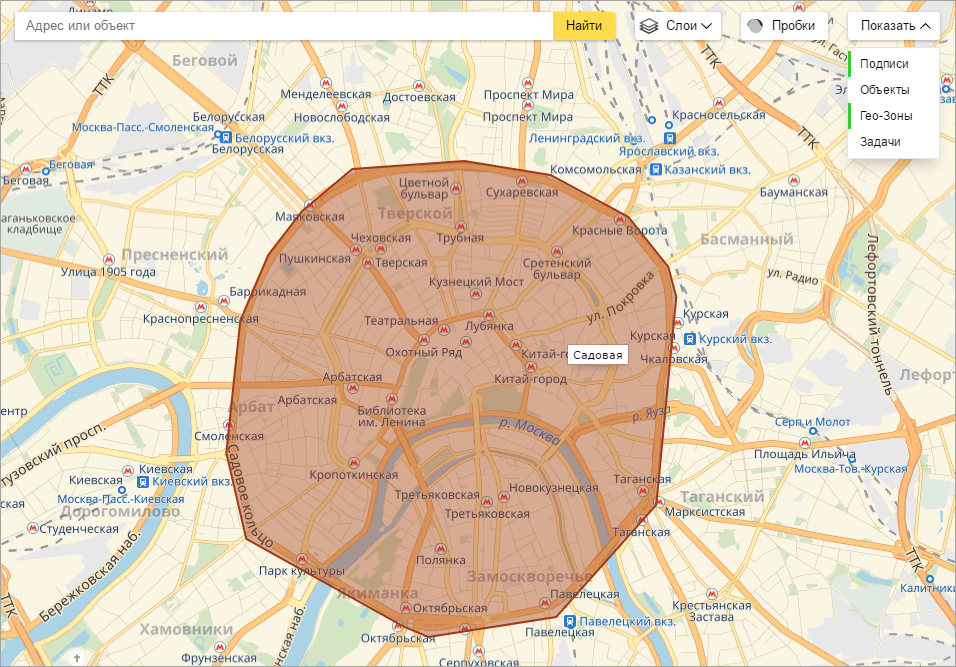Click the Садовая tooltip label

pyautogui.click(x=598, y=356)
